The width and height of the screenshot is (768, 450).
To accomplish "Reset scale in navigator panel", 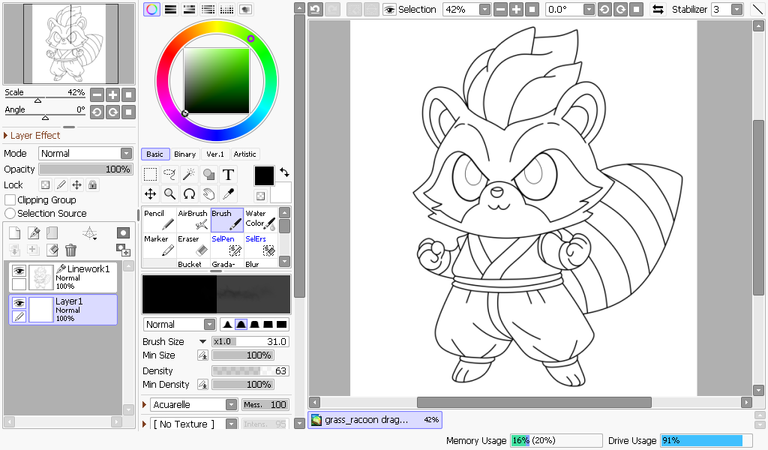I will 129,95.
